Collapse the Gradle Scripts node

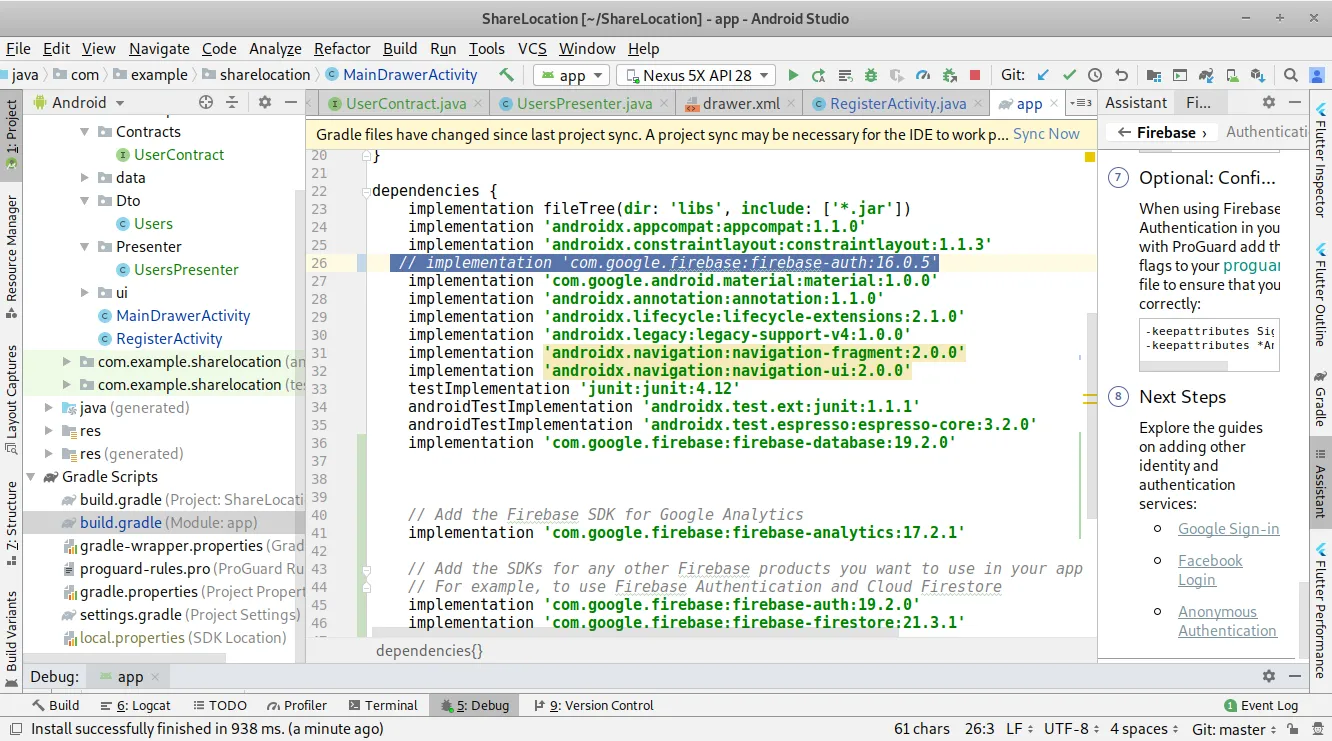31,477
